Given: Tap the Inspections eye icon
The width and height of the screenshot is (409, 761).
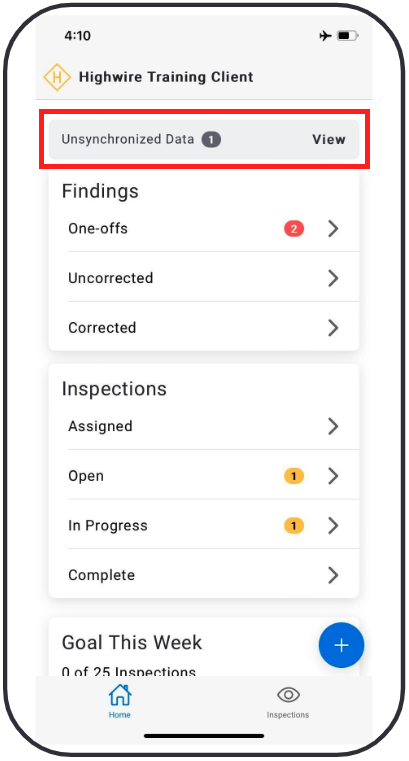Looking at the screenshot, I should pyautogui.click(x=288, y=695).
